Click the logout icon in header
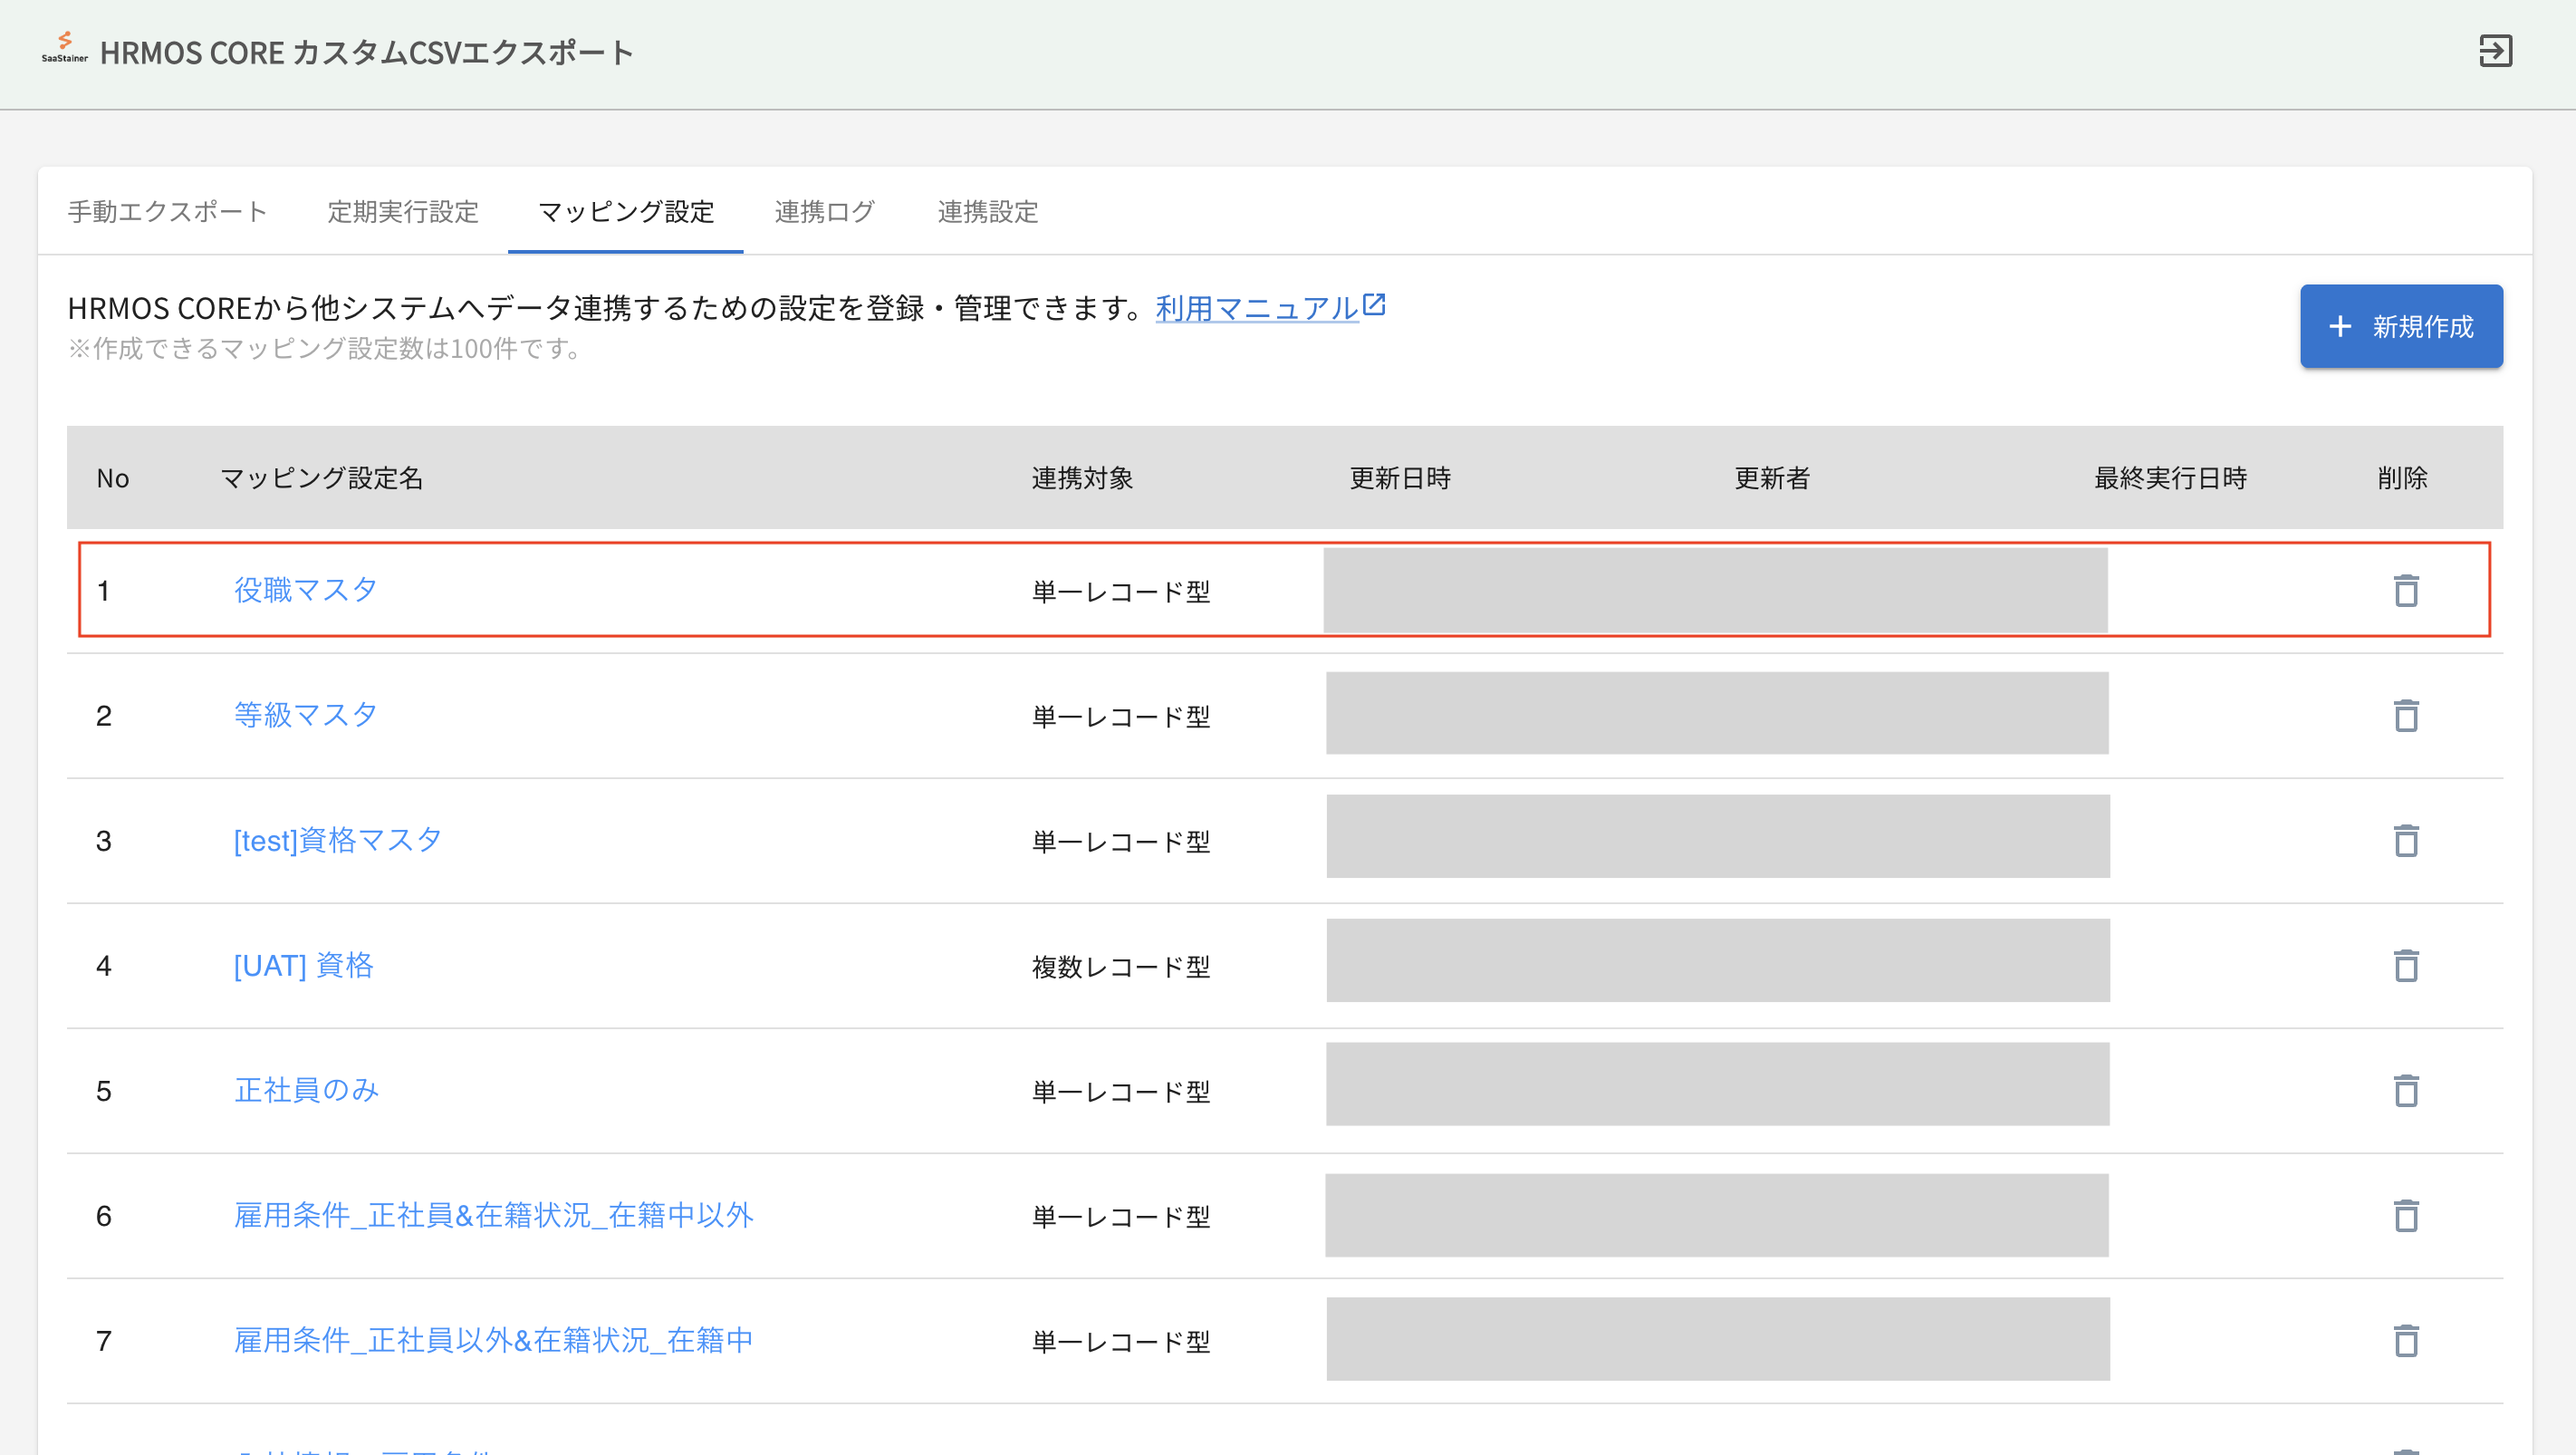The height and width of the screenshot is (1455, 2576). coord(2495,51)
